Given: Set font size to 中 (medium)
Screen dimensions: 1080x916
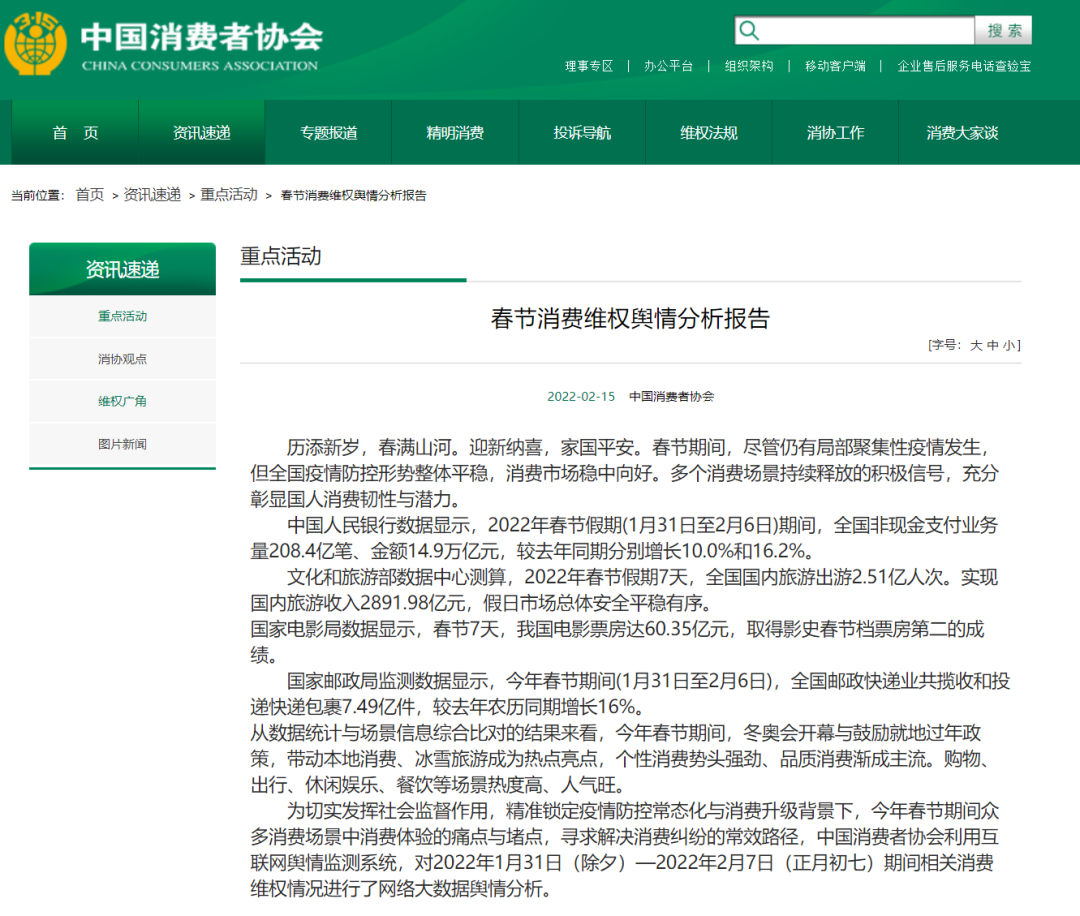Looking at the screenshot, I should 993,345.
